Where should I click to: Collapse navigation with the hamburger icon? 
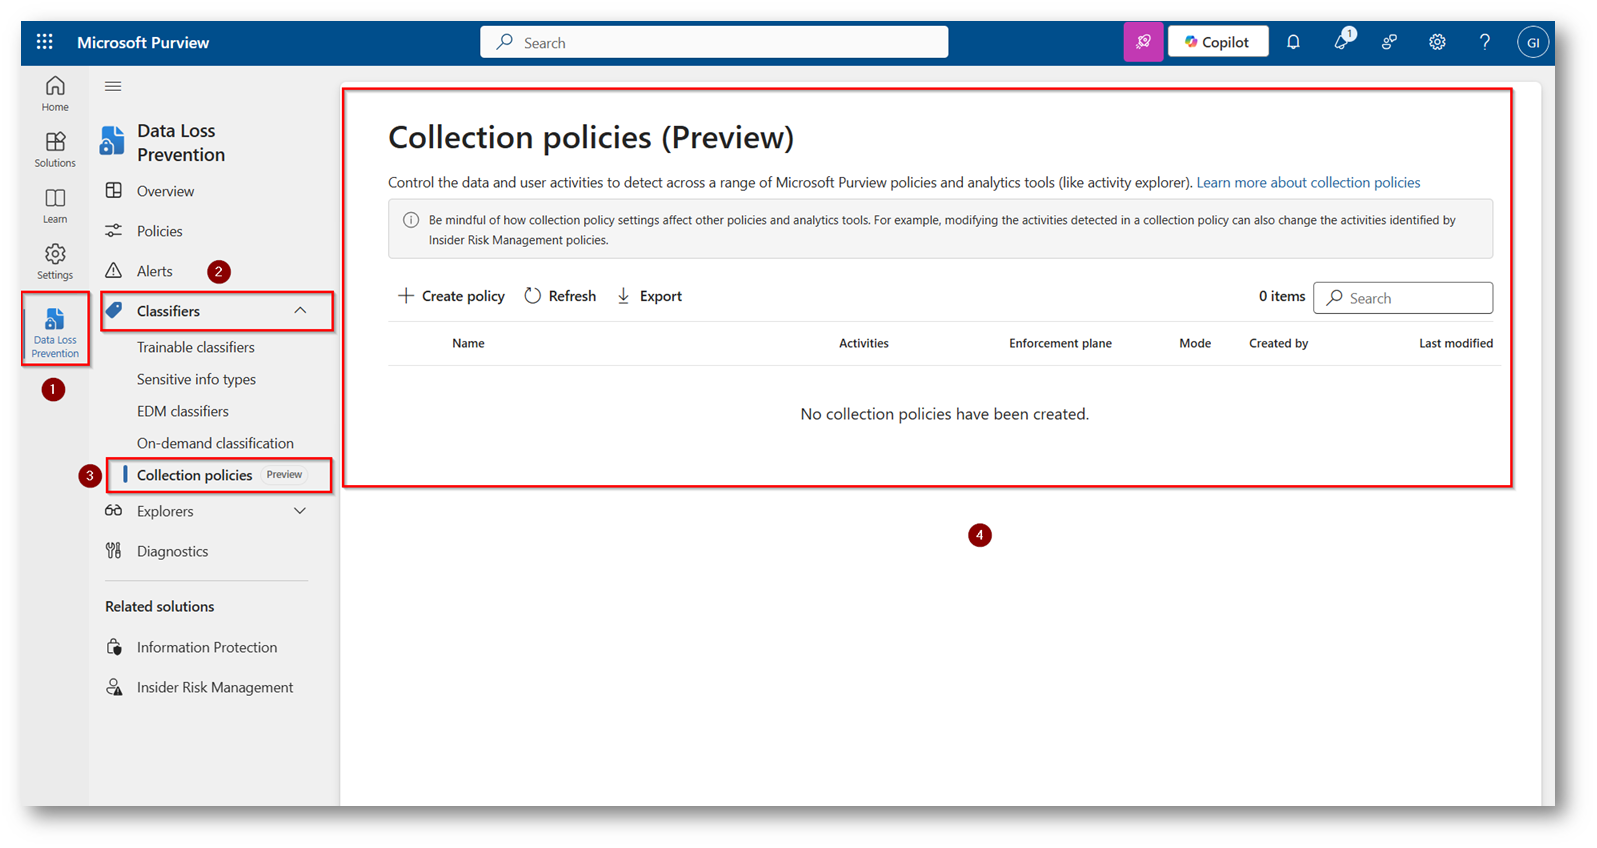coord(113,86)
